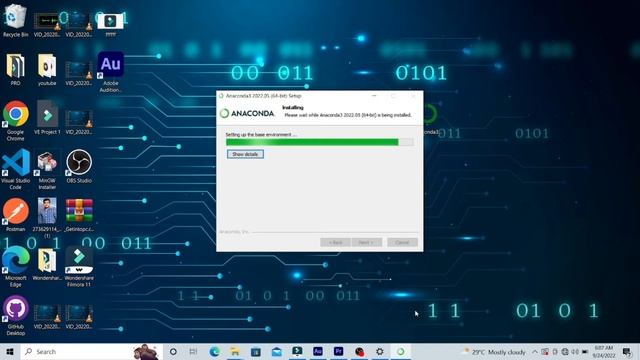Open the taskbar clock and date
Screen dimensions: 640x360
tap(604, 352)
